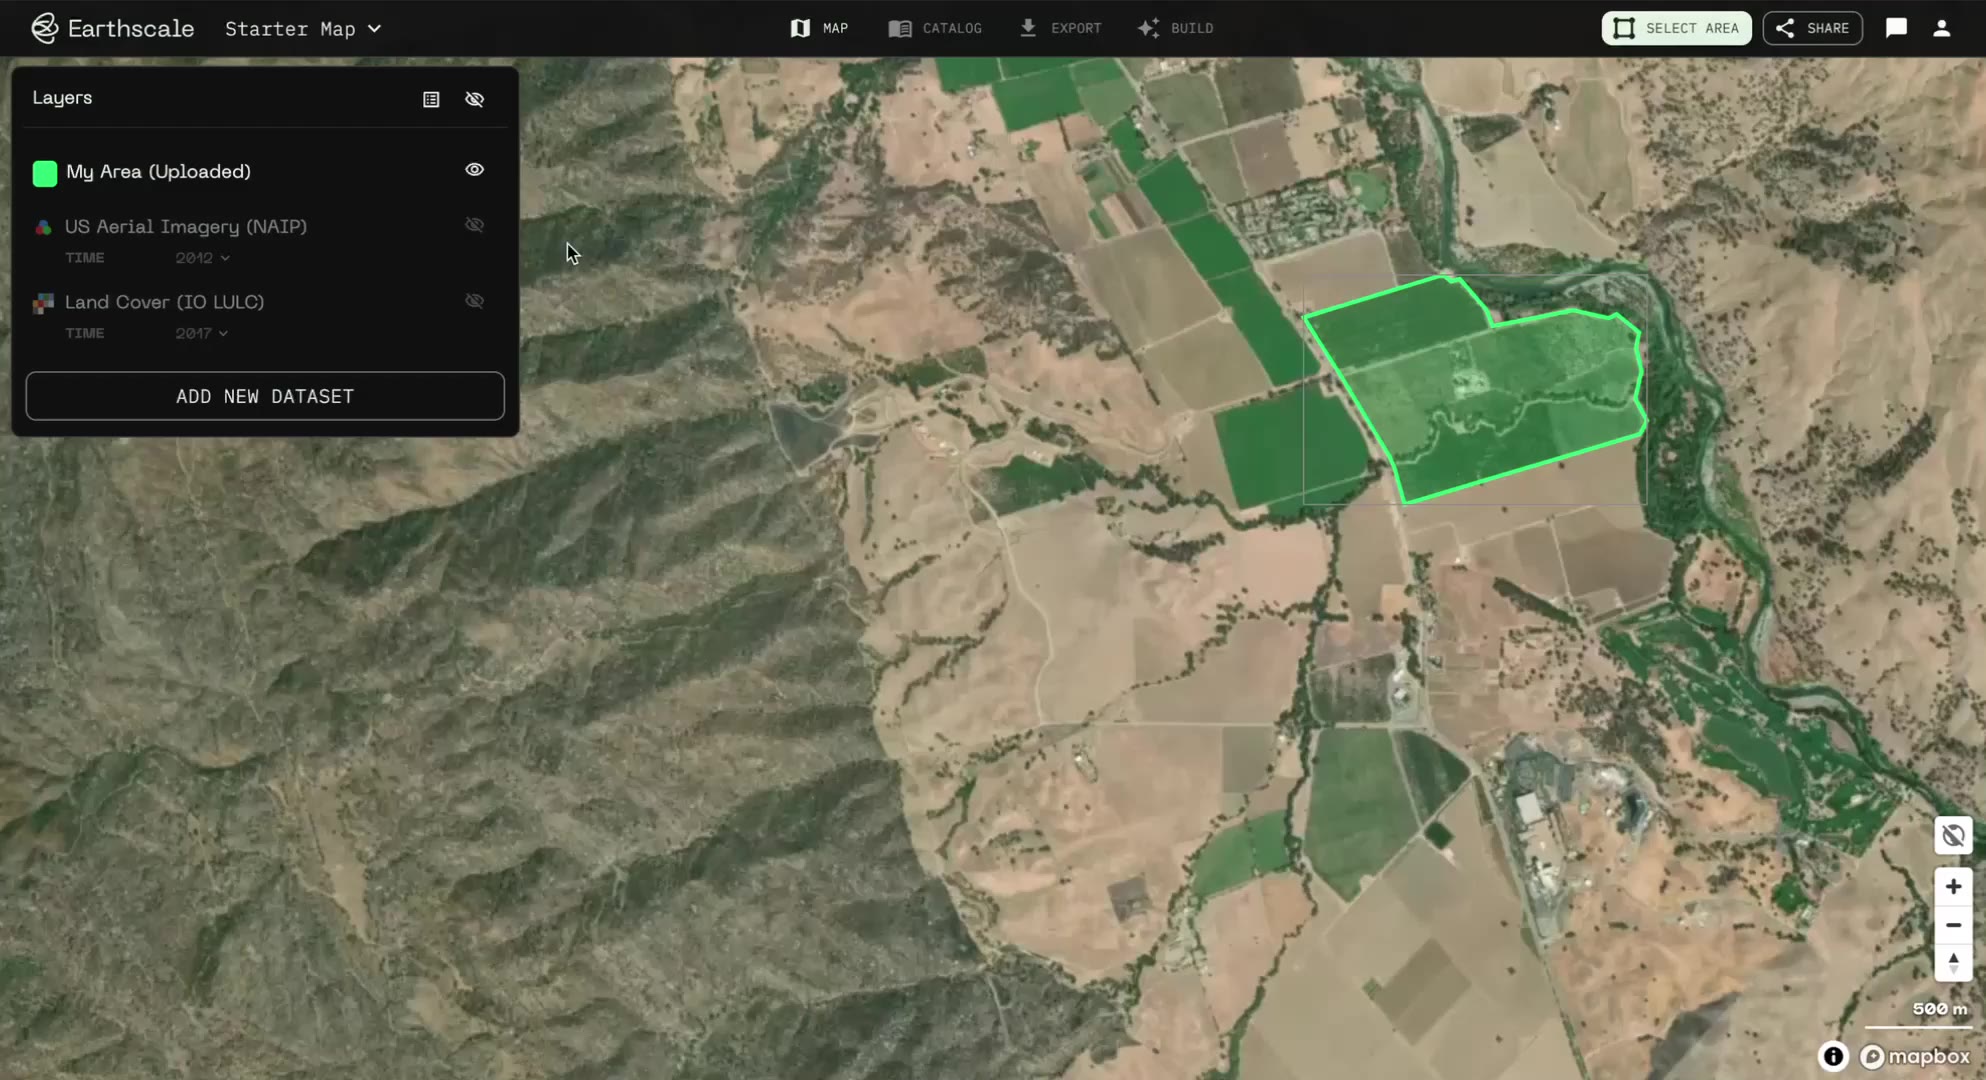Toggle the map basemap visibility button
Screen dimensions: 1986x1080
(1953, 835)
